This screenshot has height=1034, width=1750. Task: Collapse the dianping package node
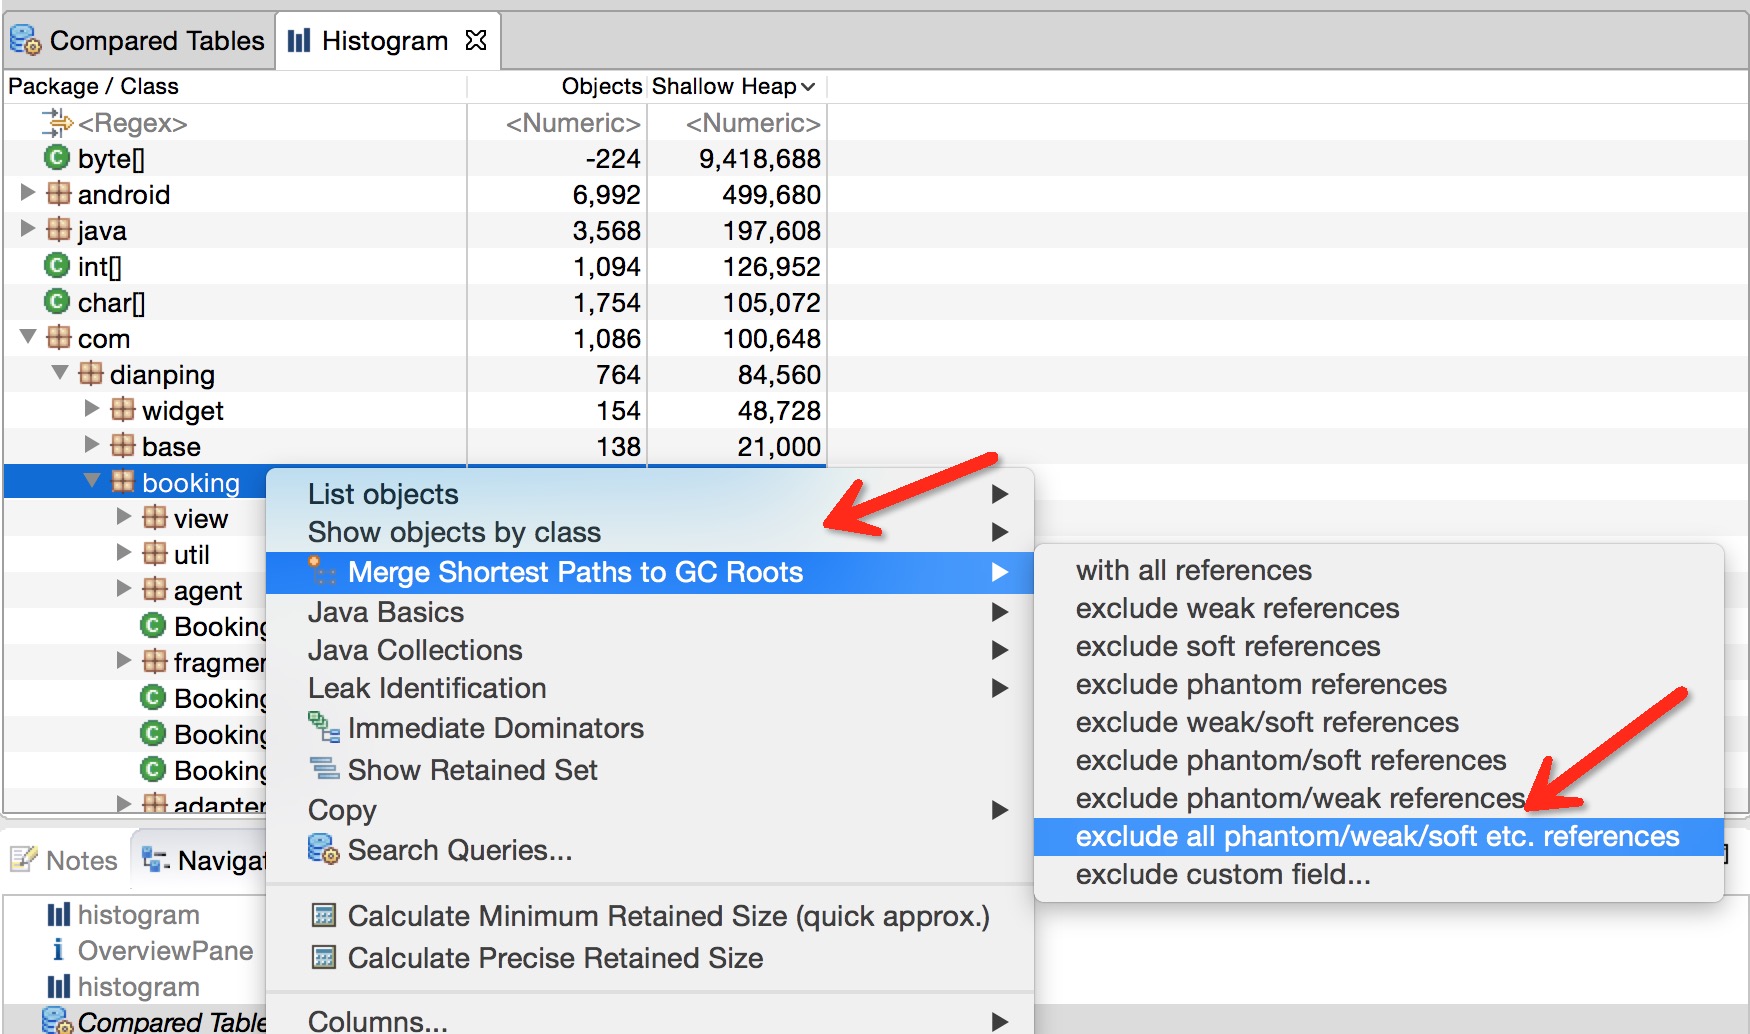coord(60,372)
